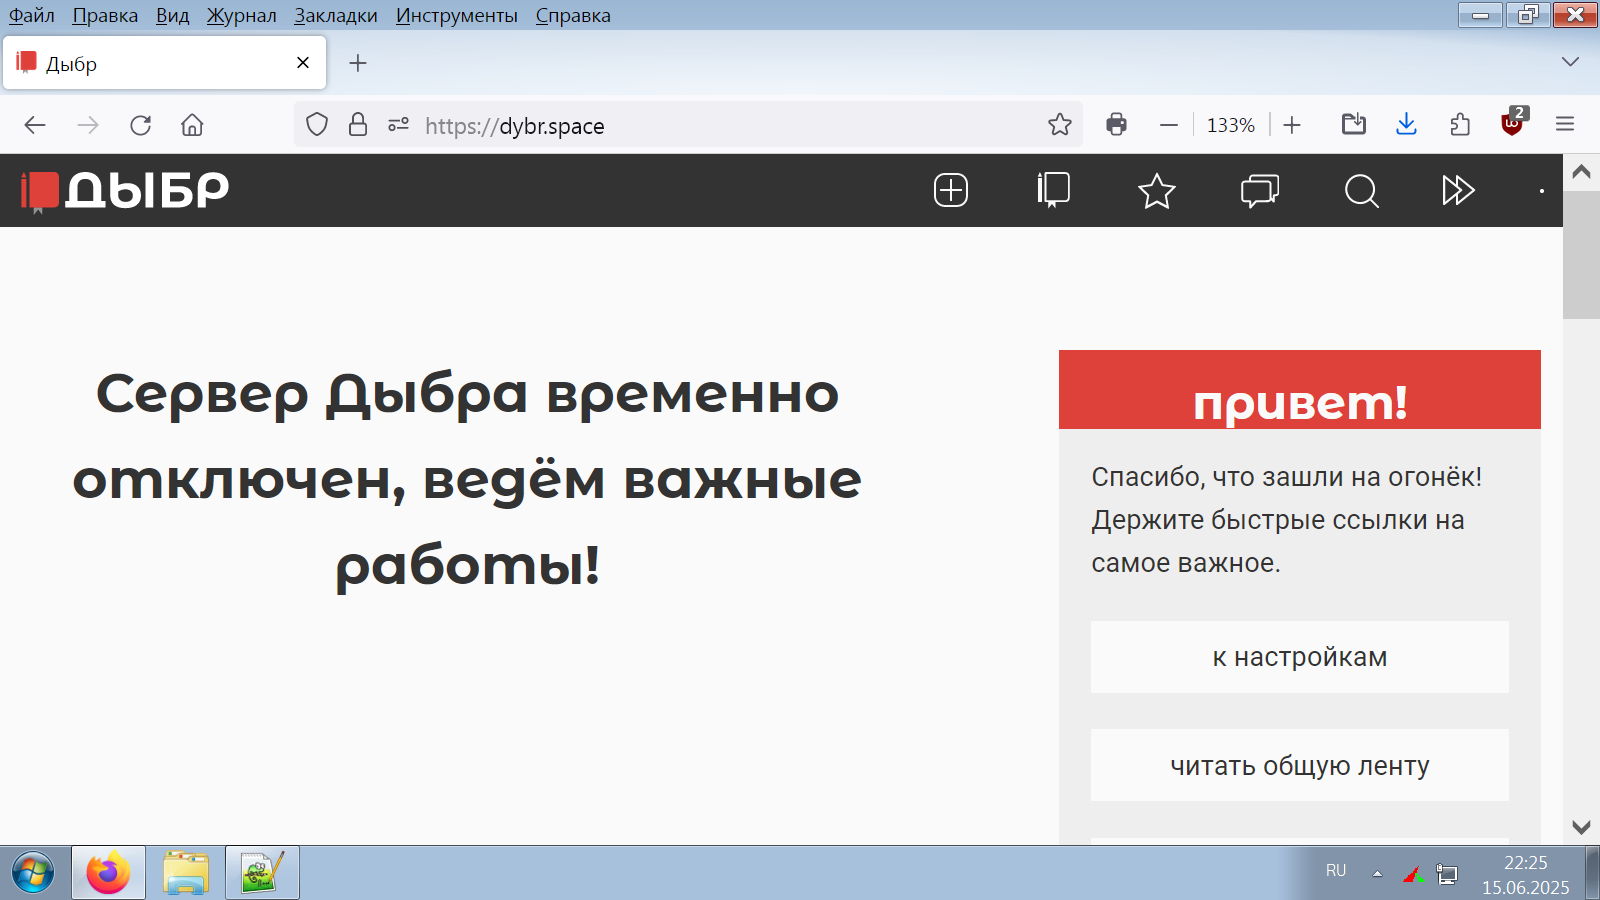
Task: Open the browser home page
Action: [192, 125]
